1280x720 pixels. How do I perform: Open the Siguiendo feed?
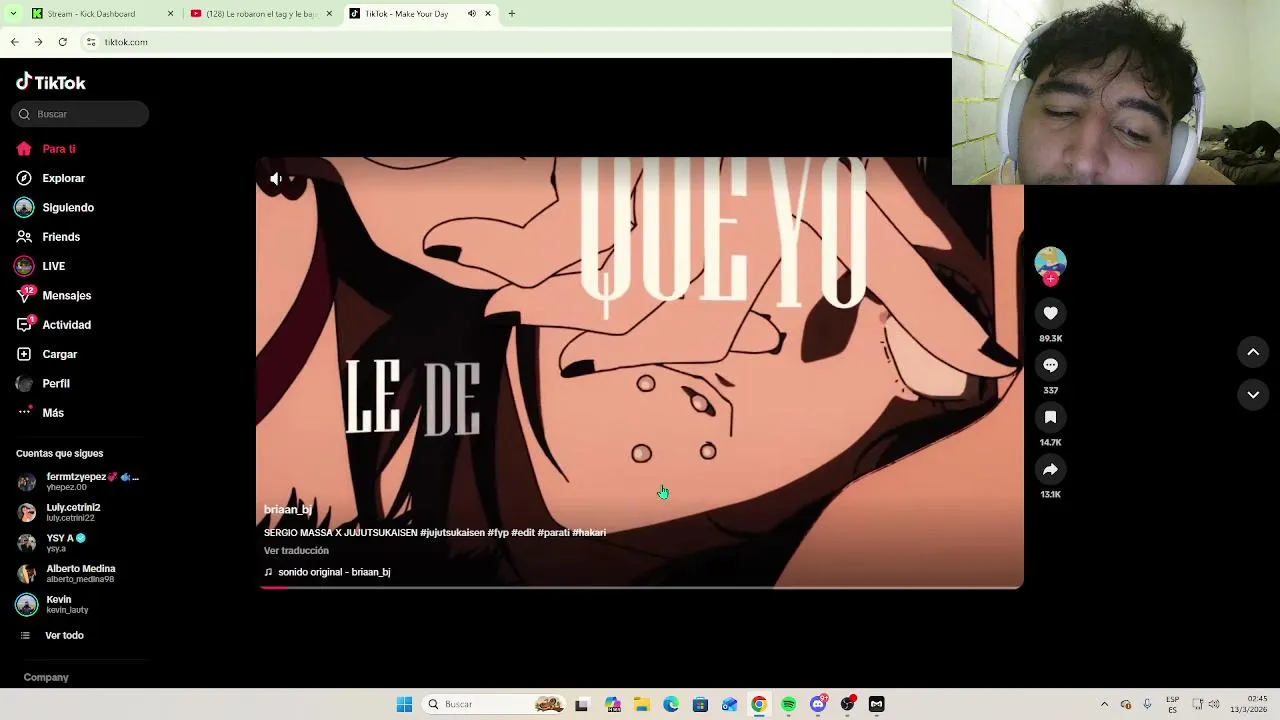[54, 208]
